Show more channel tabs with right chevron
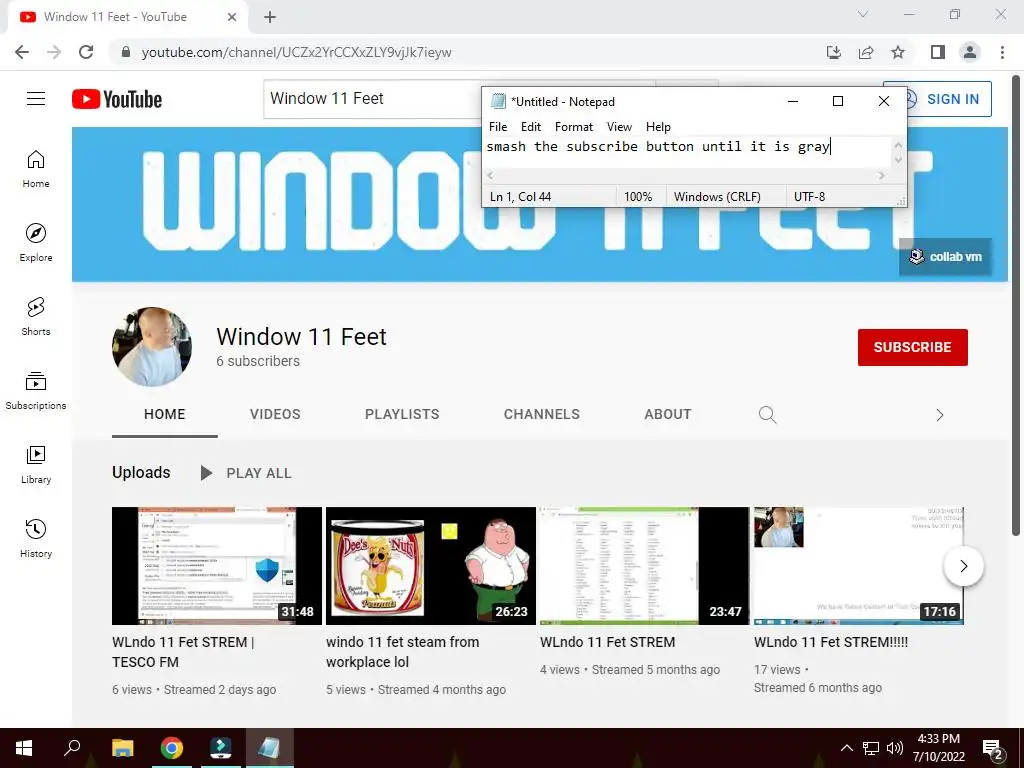The height and width of the screenshot is (768, 1024). (x=939, y=415)
